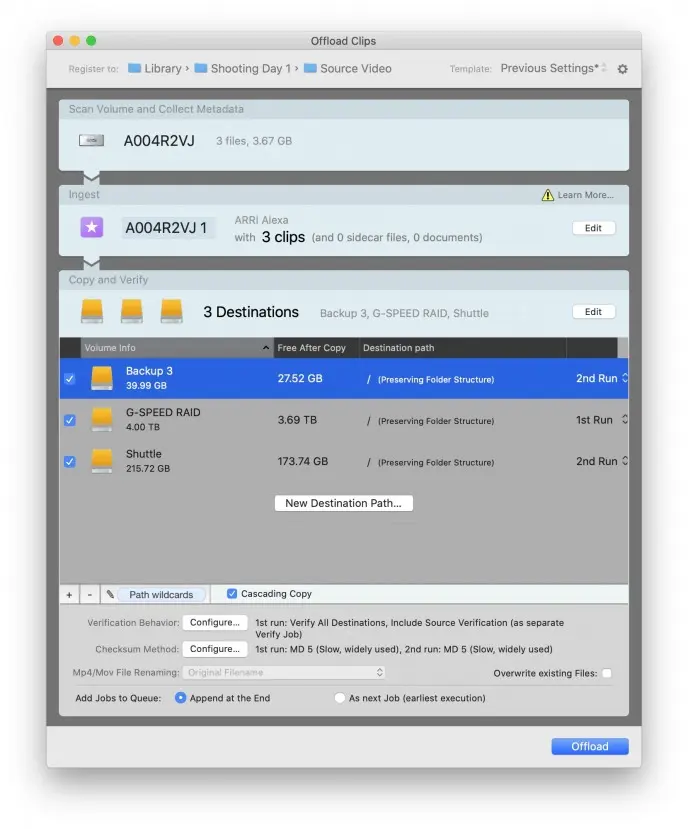Uncheck the Backup 3 destination checkbox
Viewport: 688px width, 829px height.
point(69,379)
